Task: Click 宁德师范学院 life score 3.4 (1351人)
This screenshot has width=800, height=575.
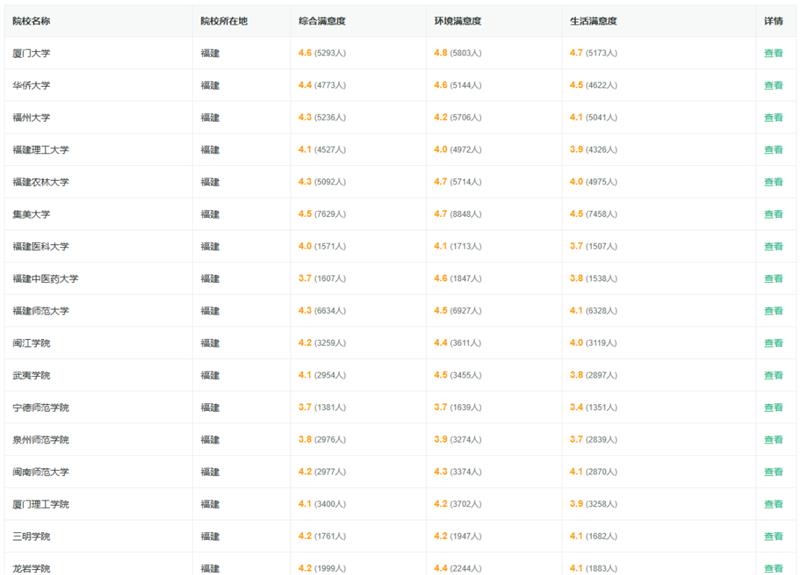Action: click(593, 407)
